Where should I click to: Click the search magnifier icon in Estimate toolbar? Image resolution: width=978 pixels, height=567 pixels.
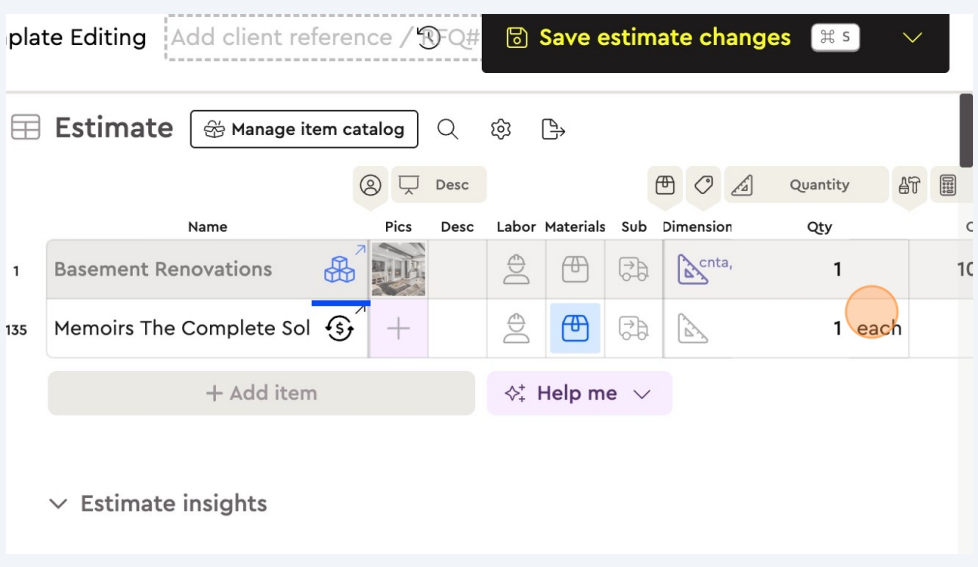448,129
